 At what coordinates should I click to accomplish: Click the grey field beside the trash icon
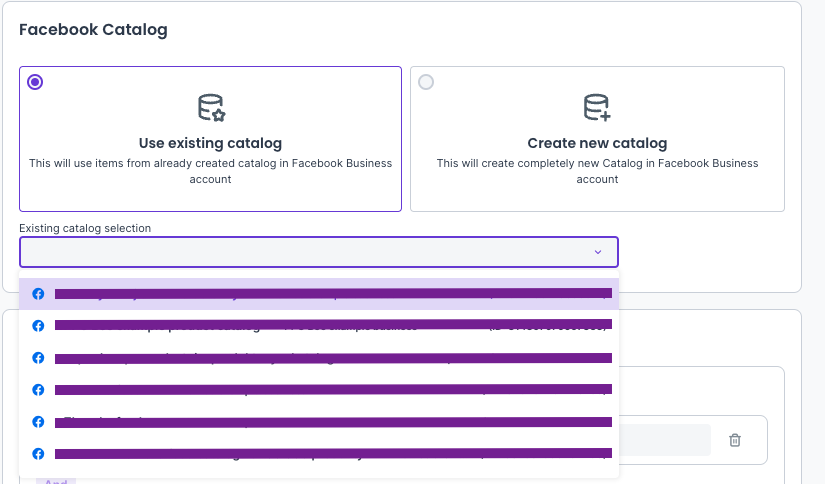pyautogui.click(x=665, y=440)
